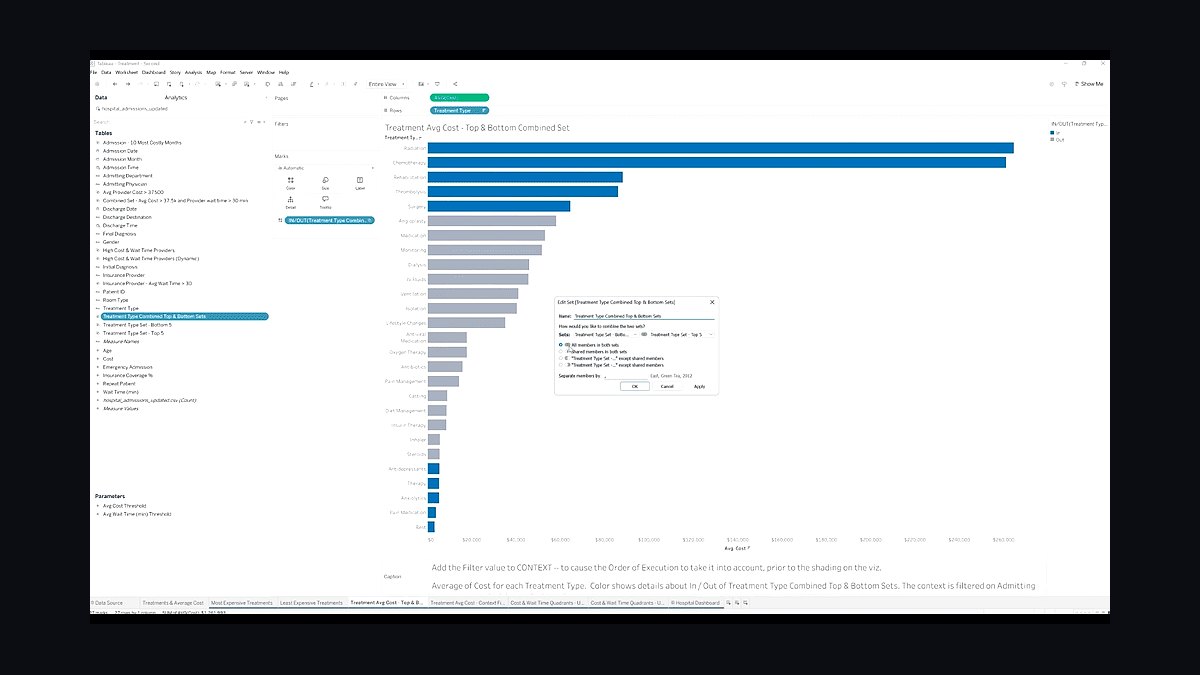Viewport: 1200px width, 675px height.
Task: Open the Worksheet menu
Action: click(x=126, y=72)
